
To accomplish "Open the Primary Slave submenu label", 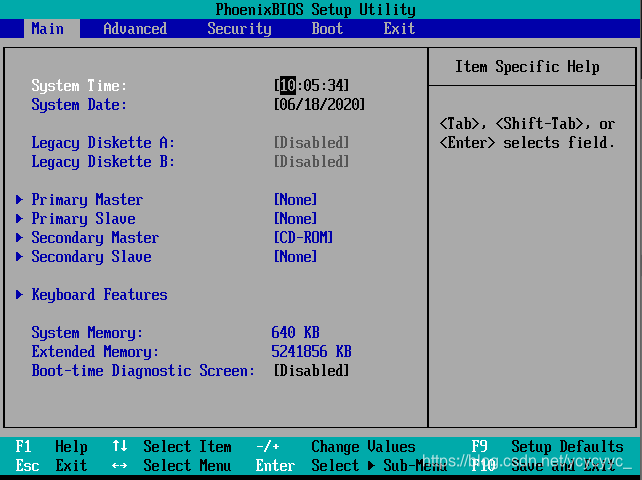I will pos(84,219).
